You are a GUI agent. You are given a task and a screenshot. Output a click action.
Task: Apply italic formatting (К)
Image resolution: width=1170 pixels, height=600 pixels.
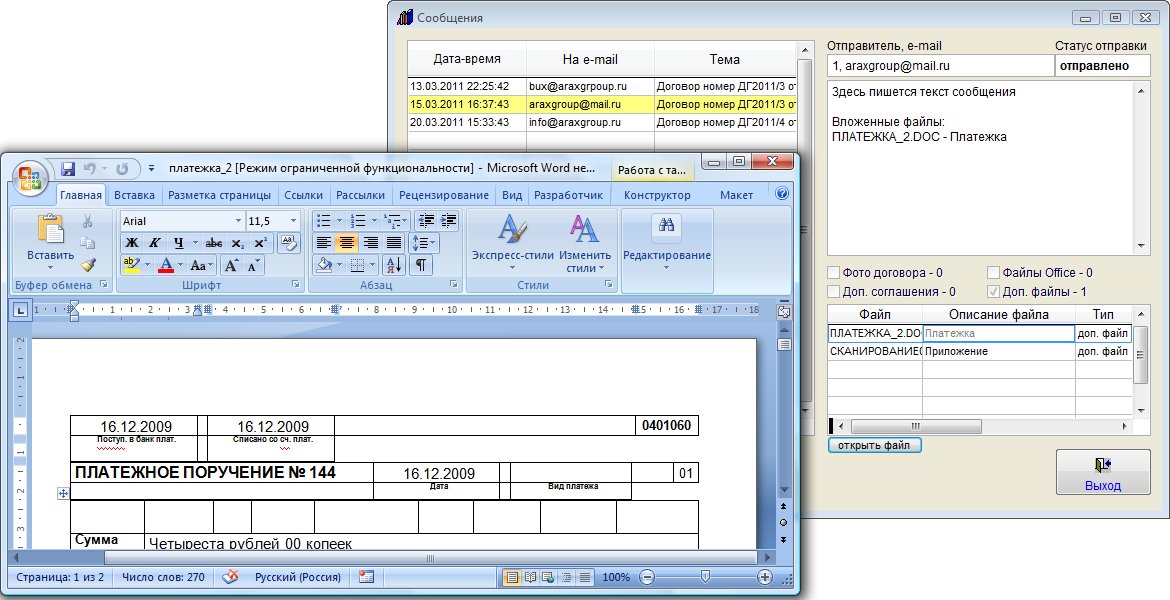point(154,243)
